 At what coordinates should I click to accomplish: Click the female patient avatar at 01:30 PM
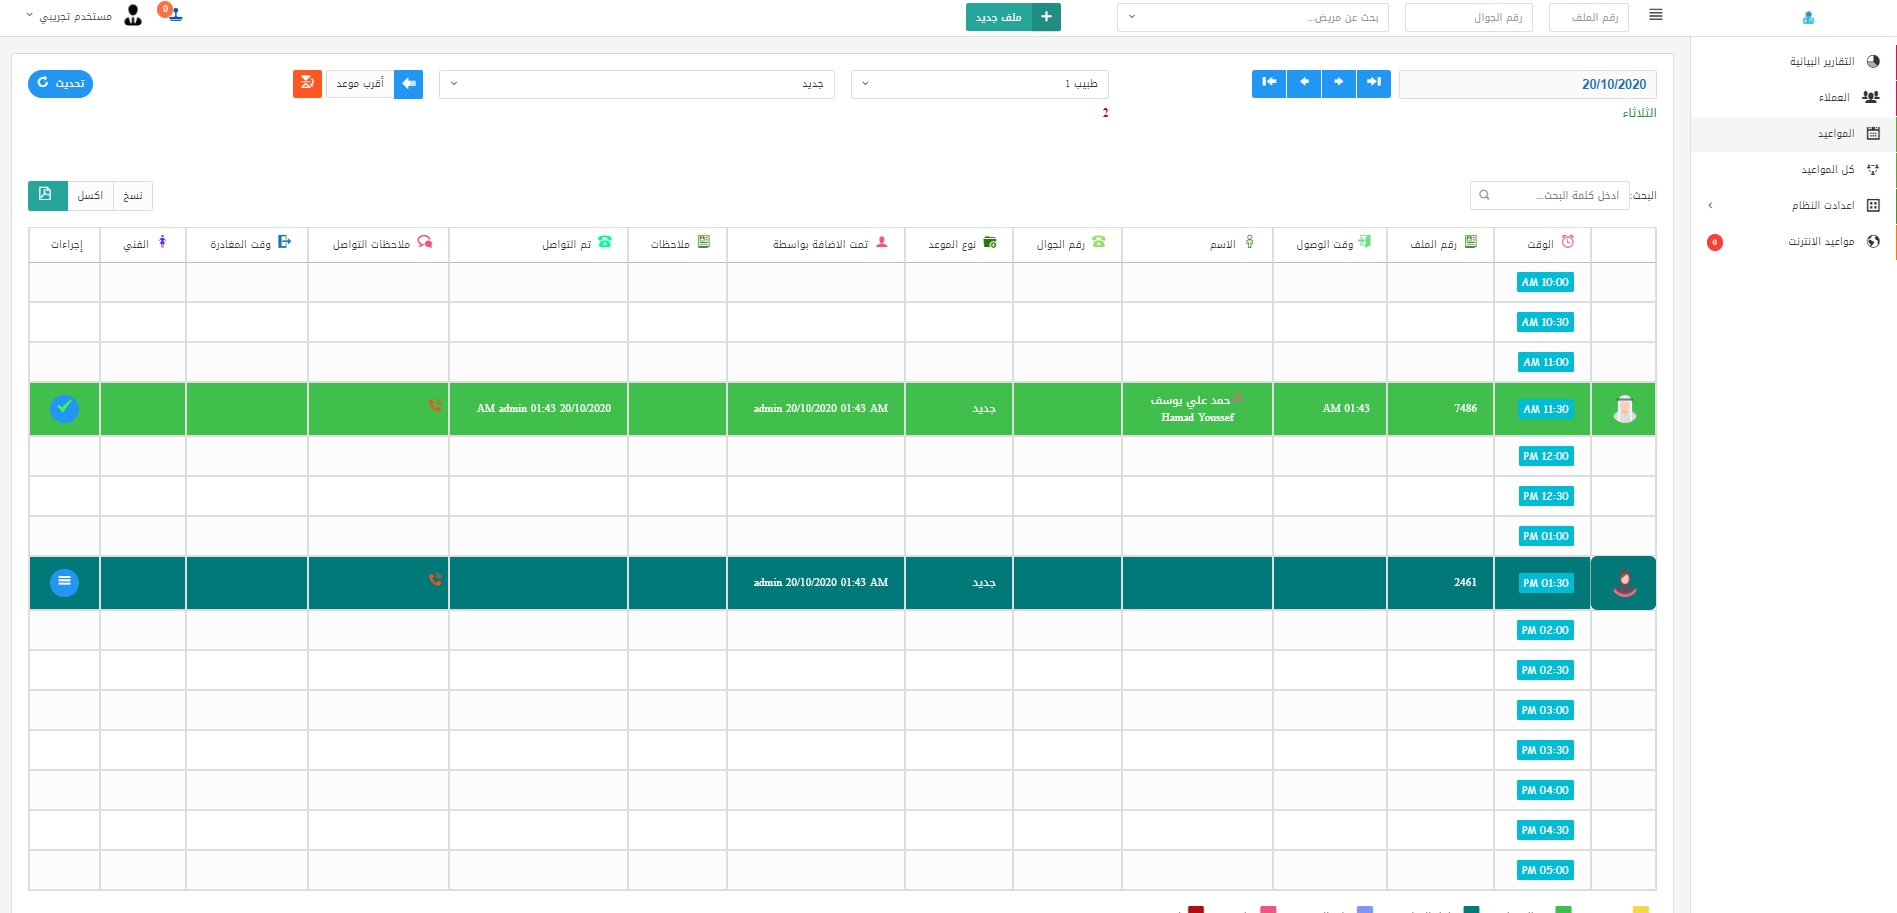coord(1624,583)
